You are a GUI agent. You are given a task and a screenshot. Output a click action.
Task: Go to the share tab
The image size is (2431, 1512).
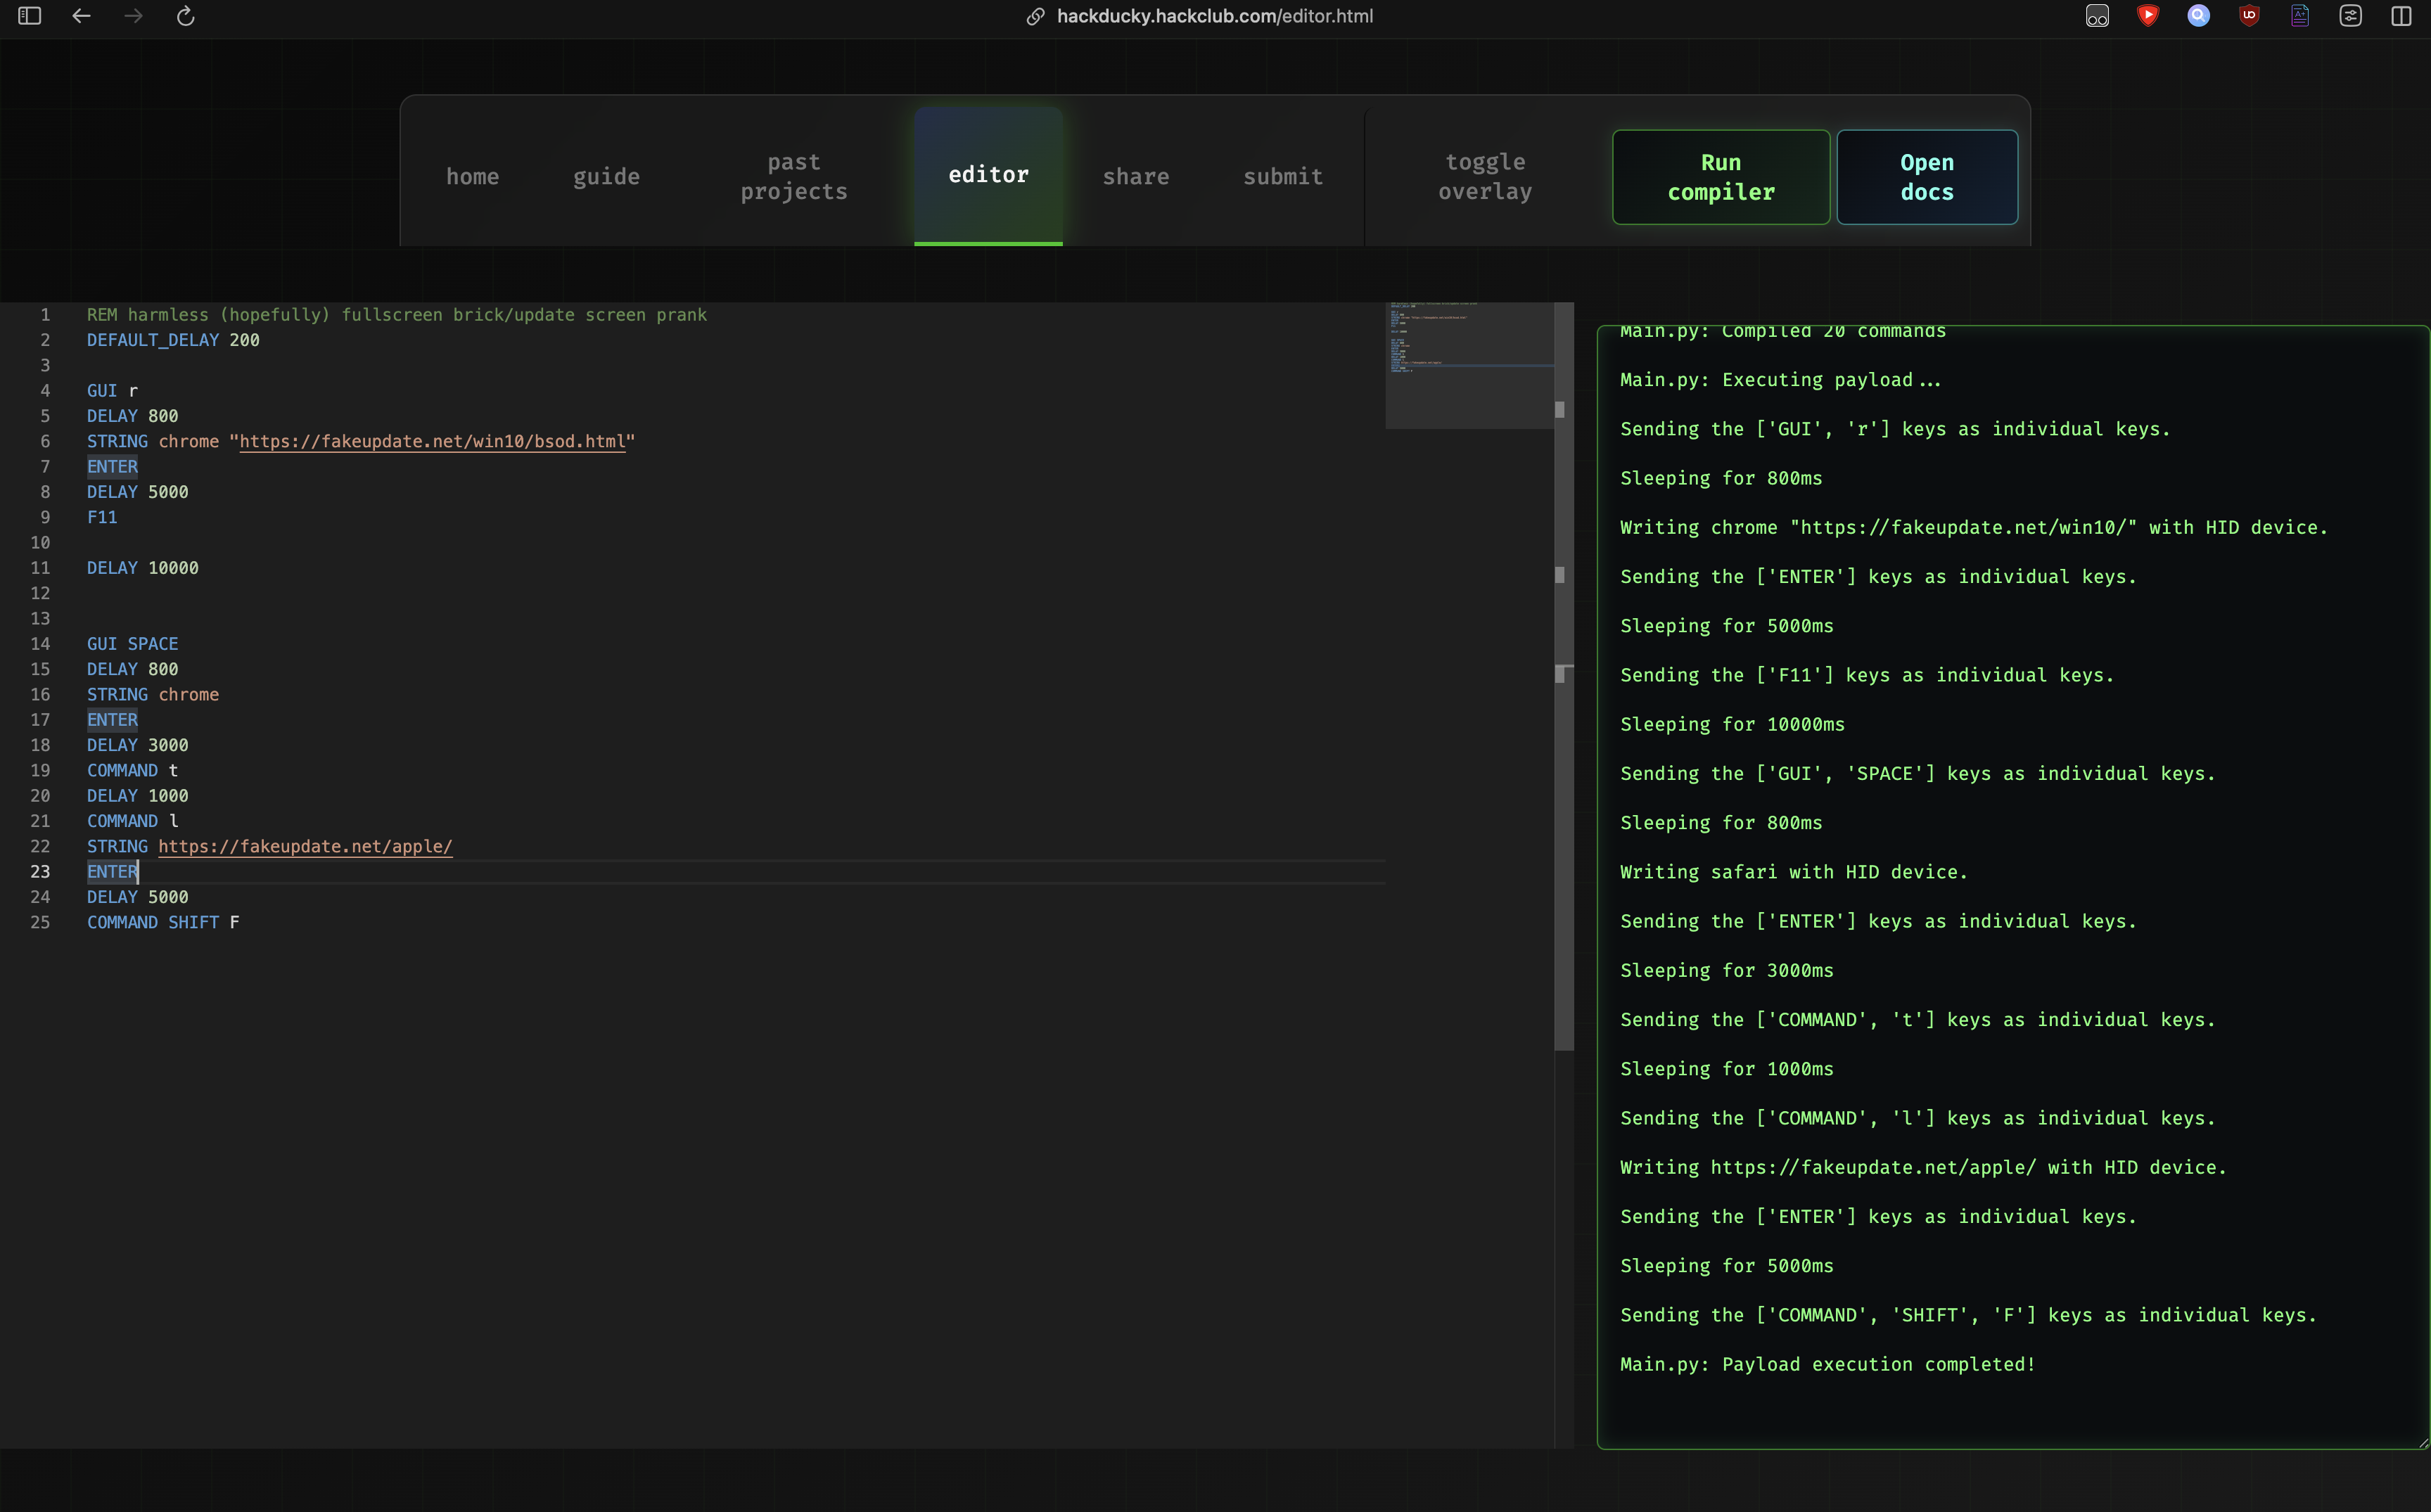coord(1135,177)
